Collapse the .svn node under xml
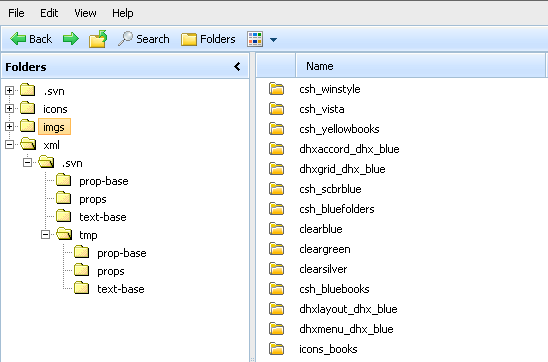The image size is (548, 362). [x=27, y=162]
